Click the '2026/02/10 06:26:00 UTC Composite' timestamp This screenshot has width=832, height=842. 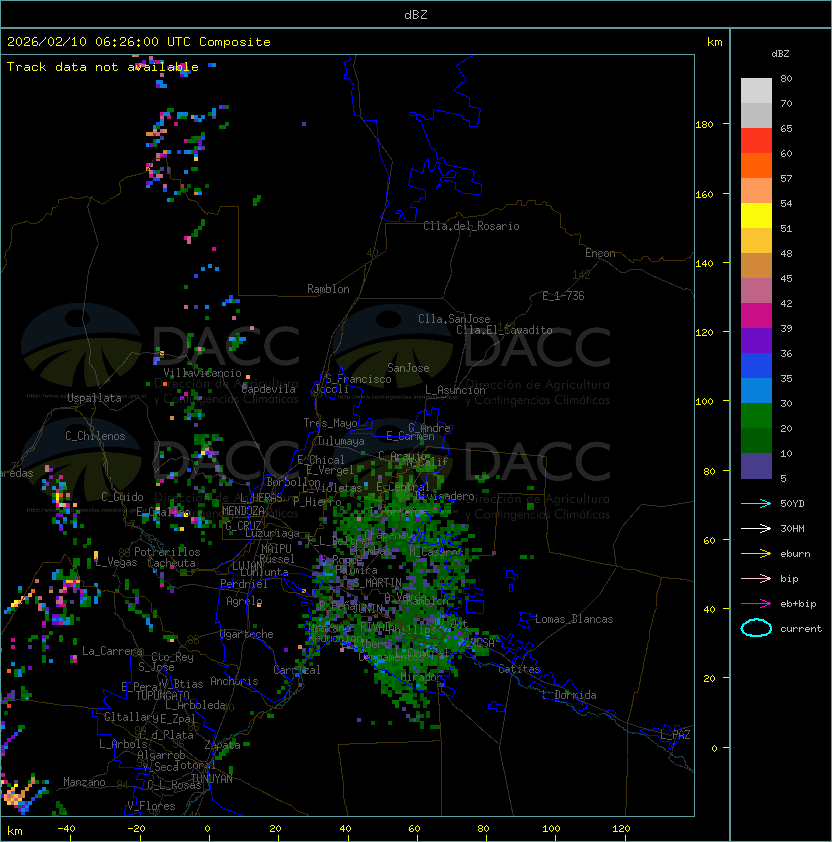[139, 42]
